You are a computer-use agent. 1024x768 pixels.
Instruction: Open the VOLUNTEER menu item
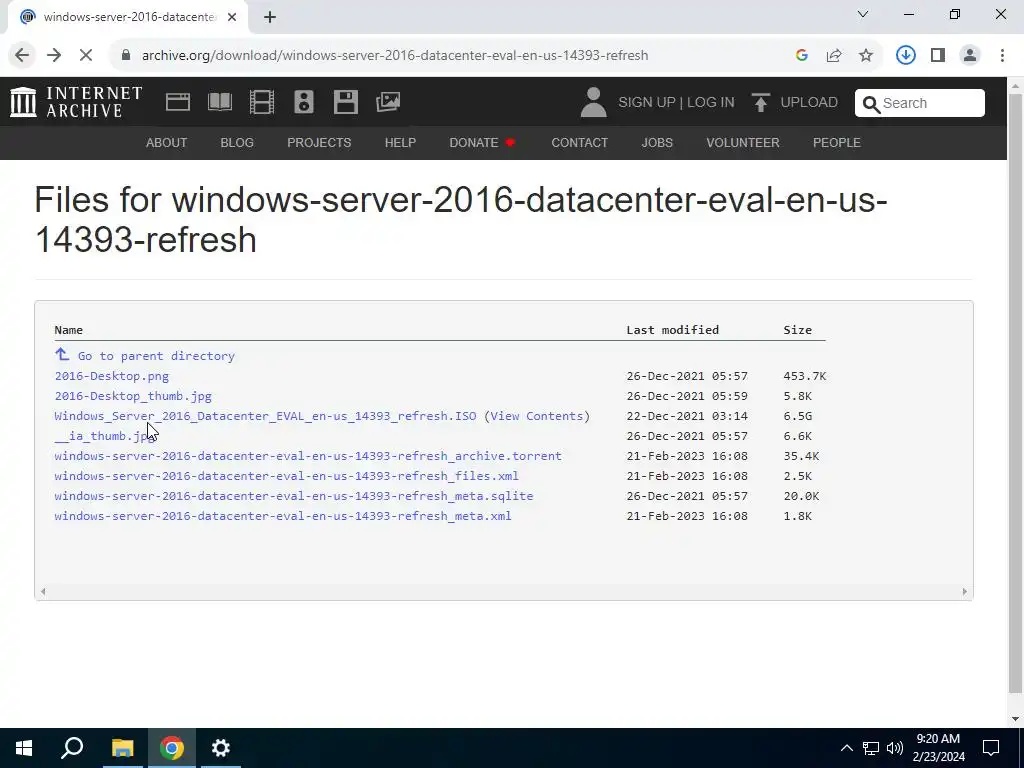click(x=743, y=142)
